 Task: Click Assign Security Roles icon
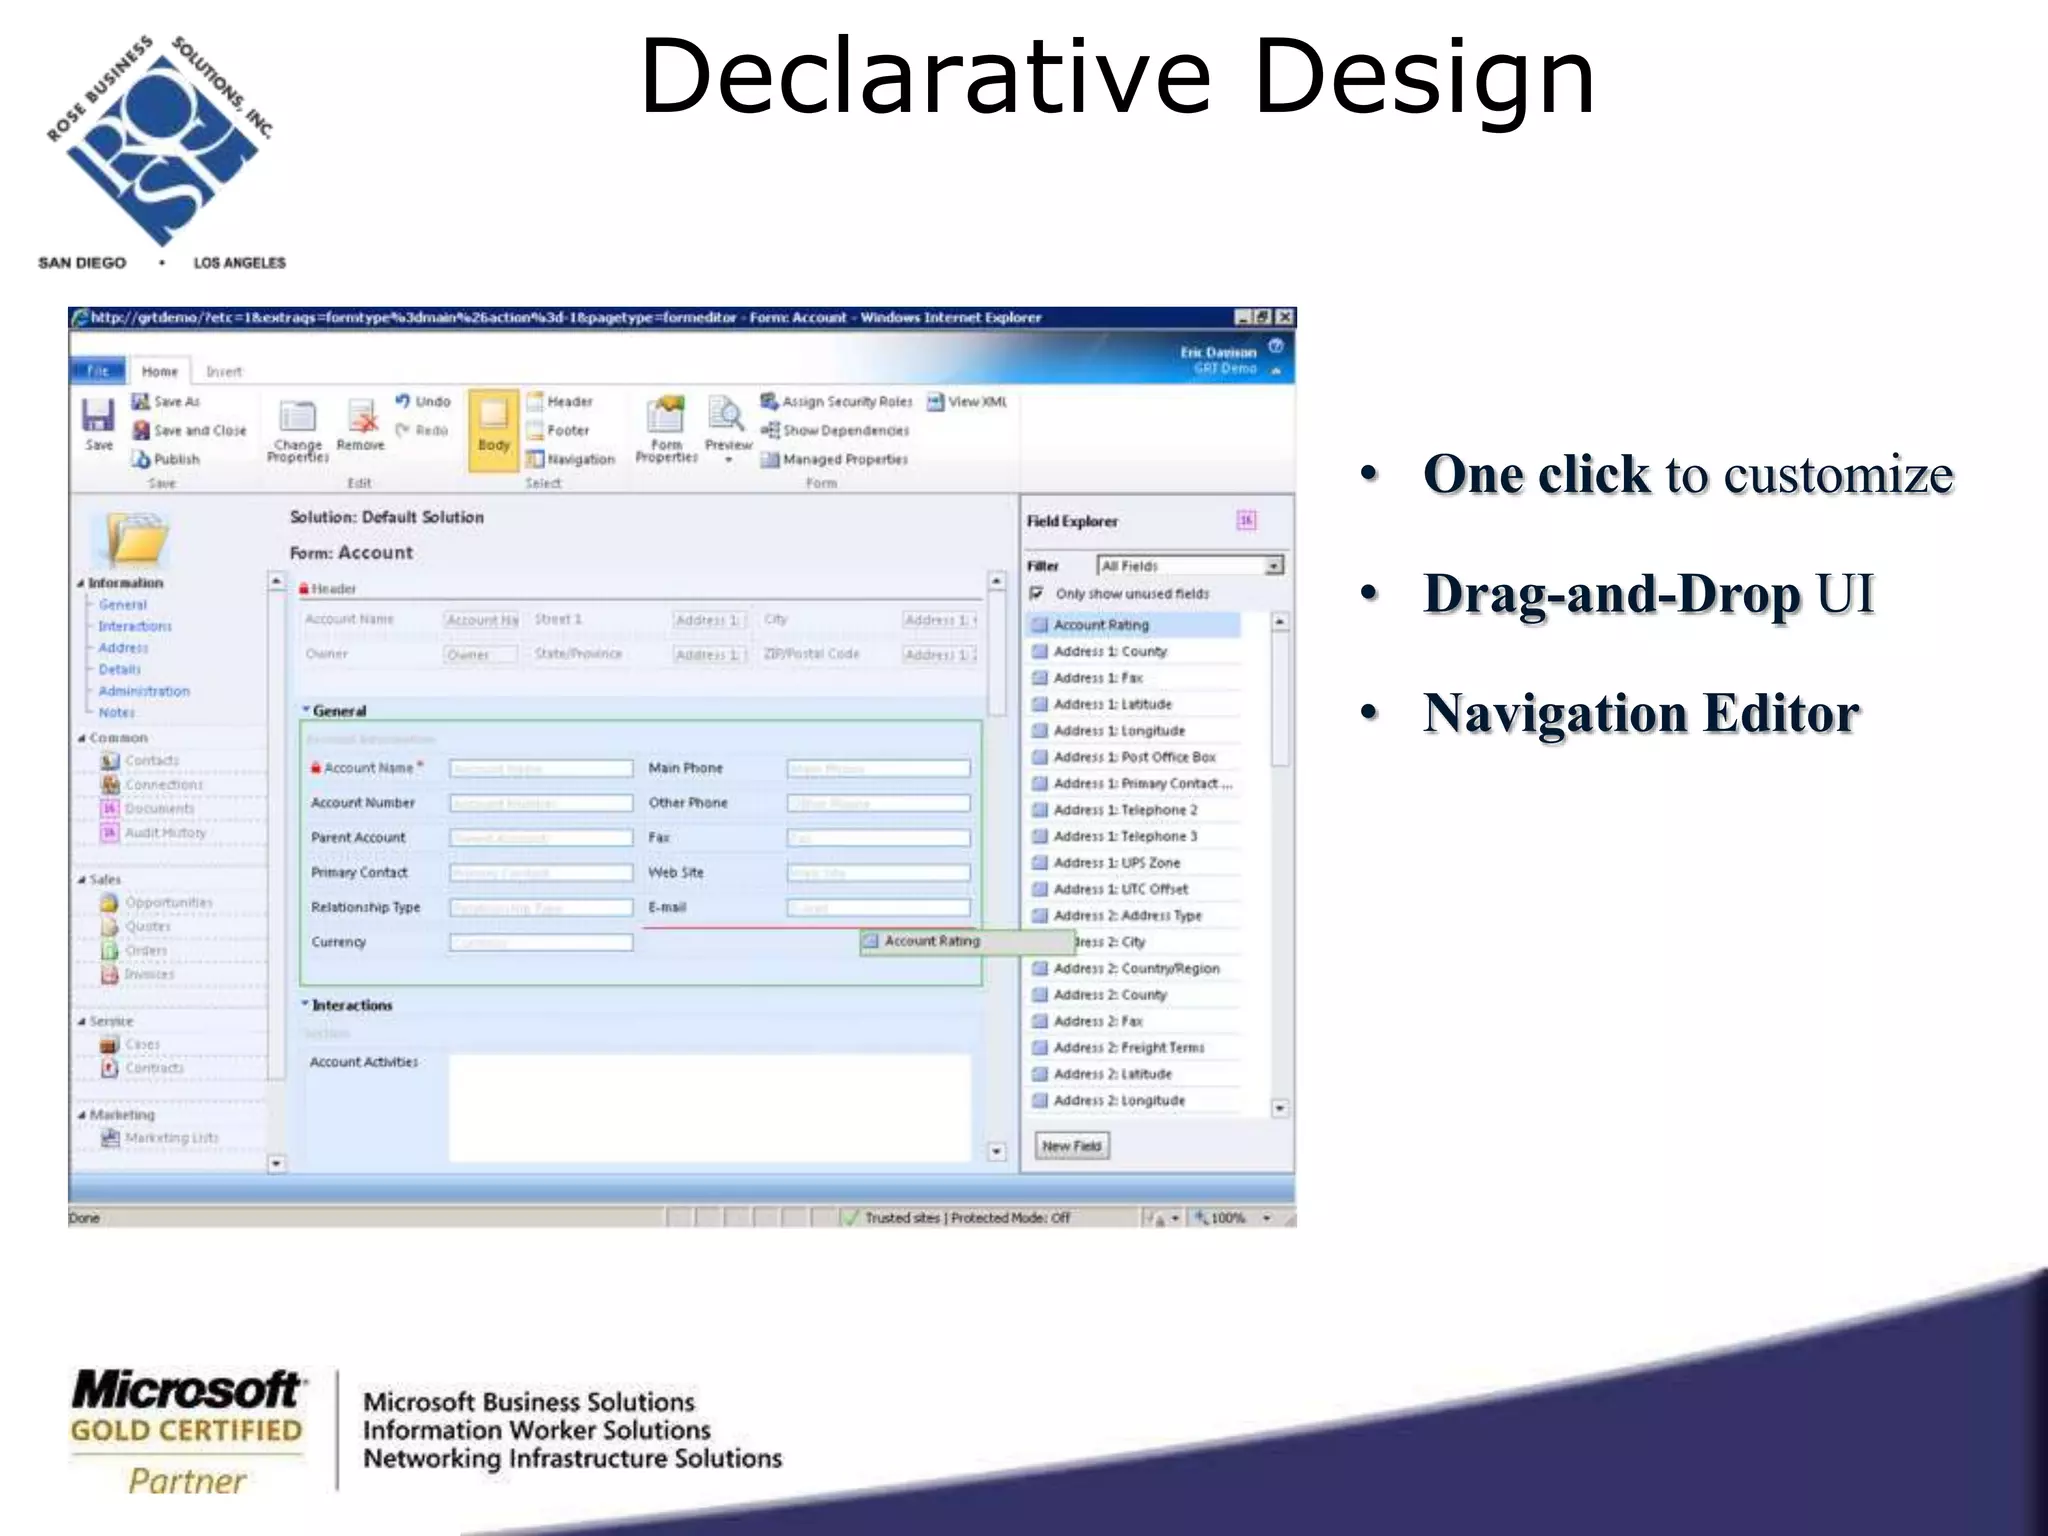tap(769, 402)
